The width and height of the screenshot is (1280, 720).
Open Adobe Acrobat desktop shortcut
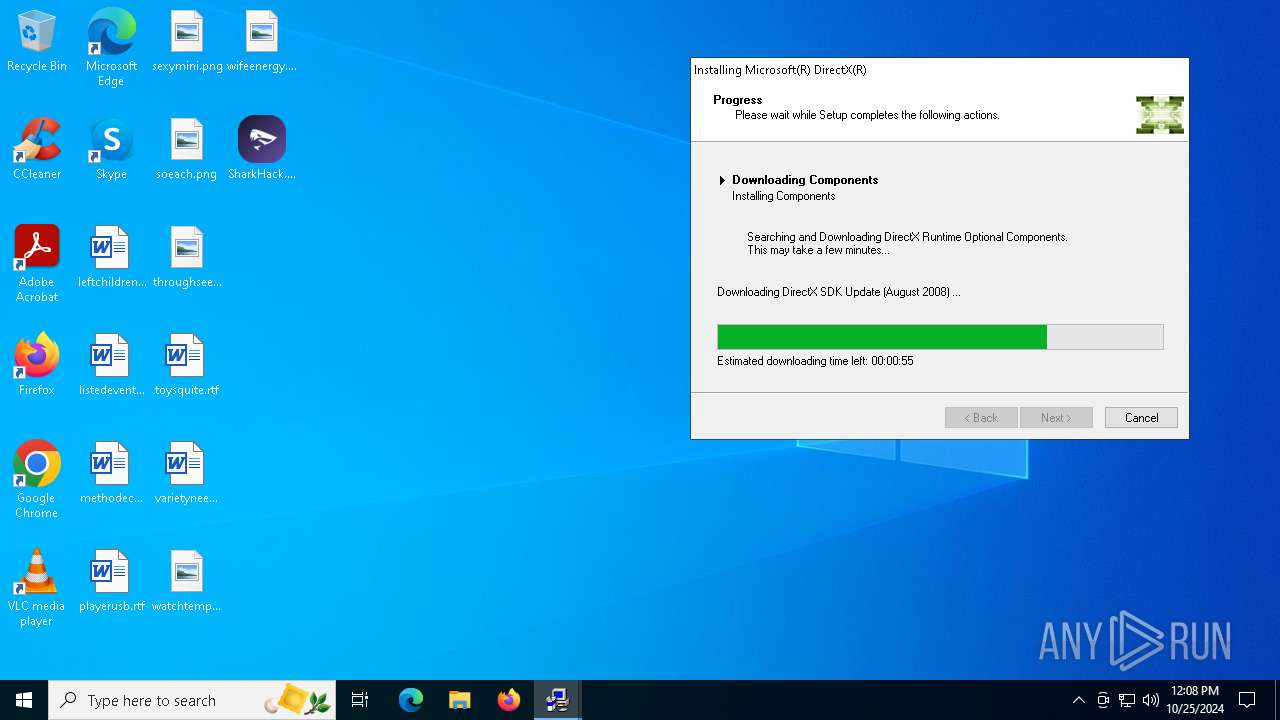(37, 263)
